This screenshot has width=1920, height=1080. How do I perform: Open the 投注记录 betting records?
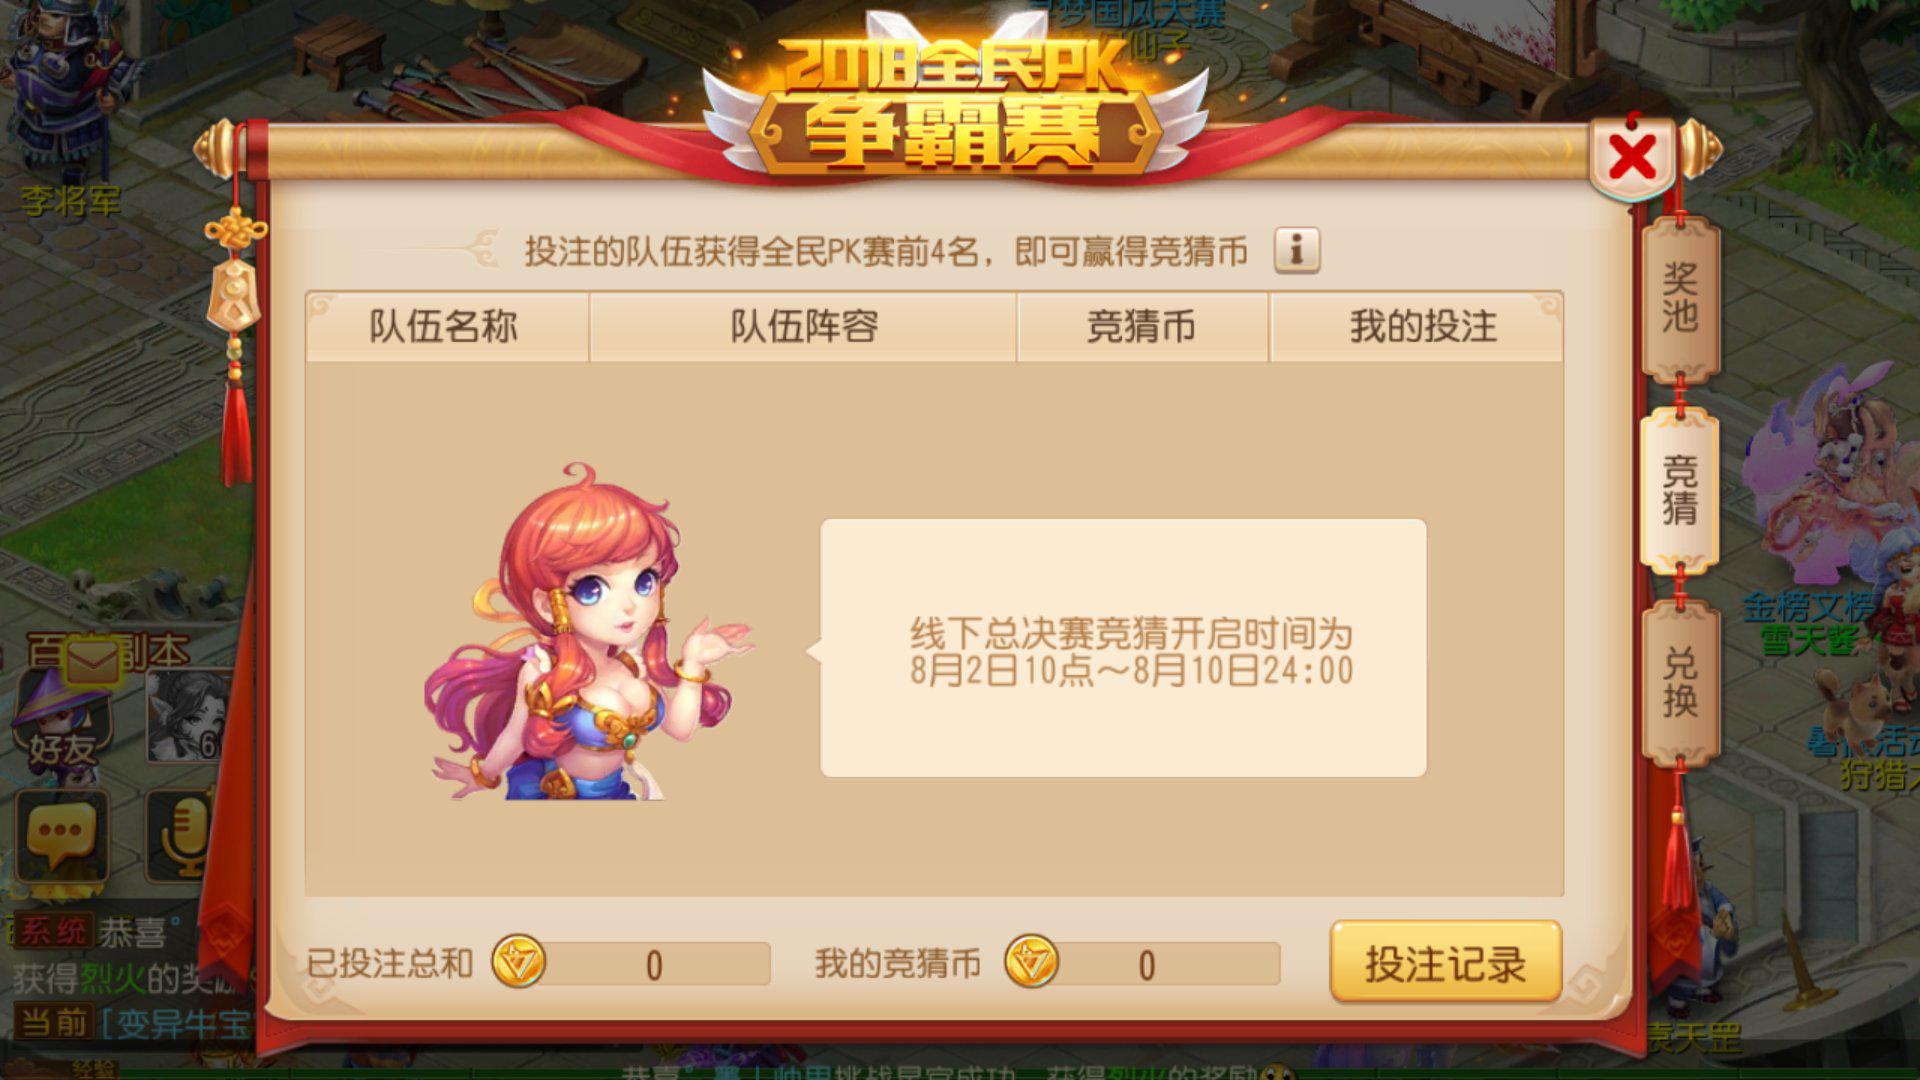tap(1446, 963)
